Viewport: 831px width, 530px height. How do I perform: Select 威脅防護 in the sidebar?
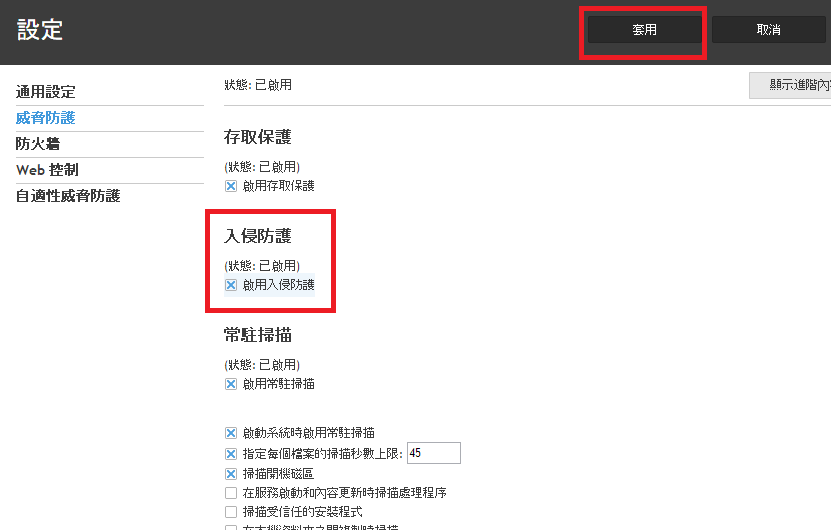pos(46,118)
